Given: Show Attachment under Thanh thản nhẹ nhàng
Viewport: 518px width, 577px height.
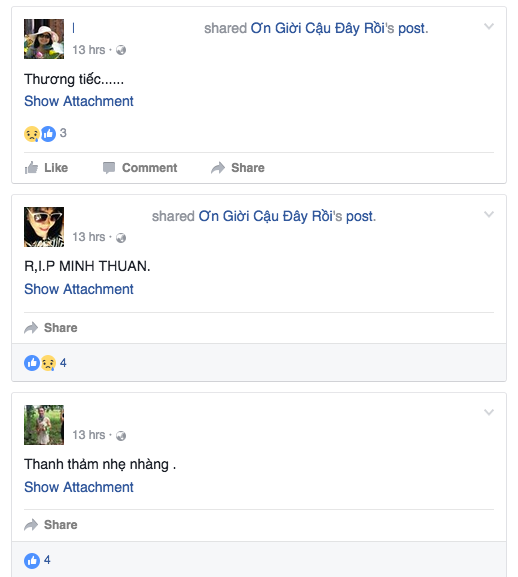Looking at the screenshot, I should point(79,487).
